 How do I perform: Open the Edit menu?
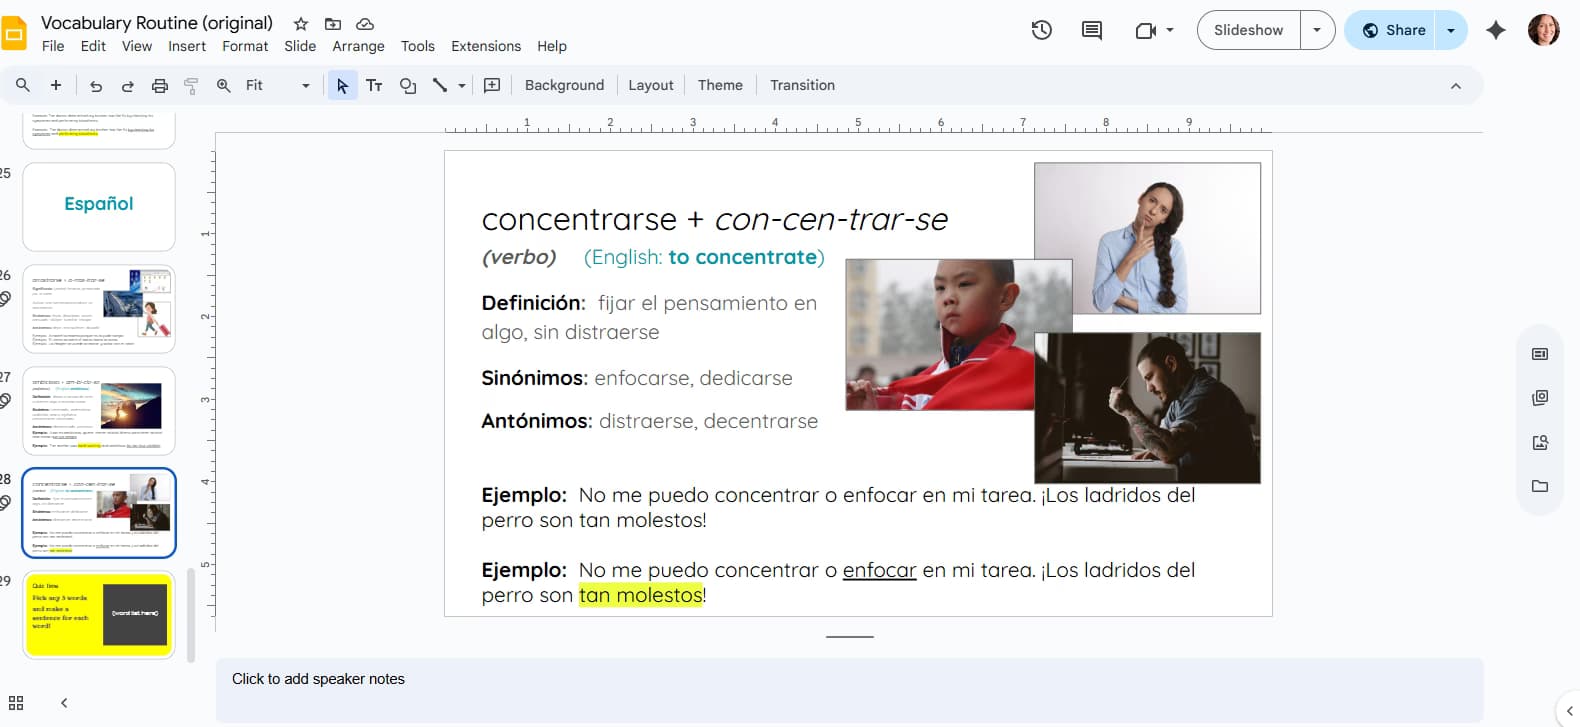(93, 46)
